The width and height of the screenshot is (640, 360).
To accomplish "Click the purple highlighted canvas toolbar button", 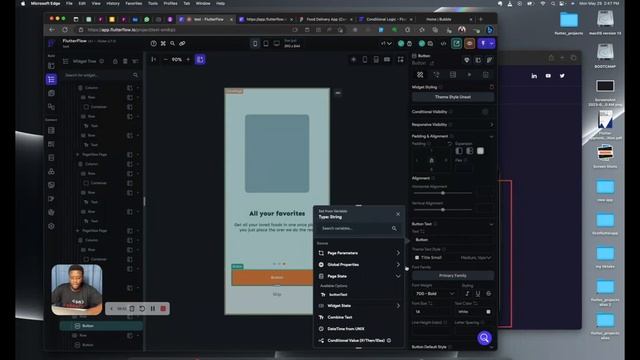I will tap(200, 60).
